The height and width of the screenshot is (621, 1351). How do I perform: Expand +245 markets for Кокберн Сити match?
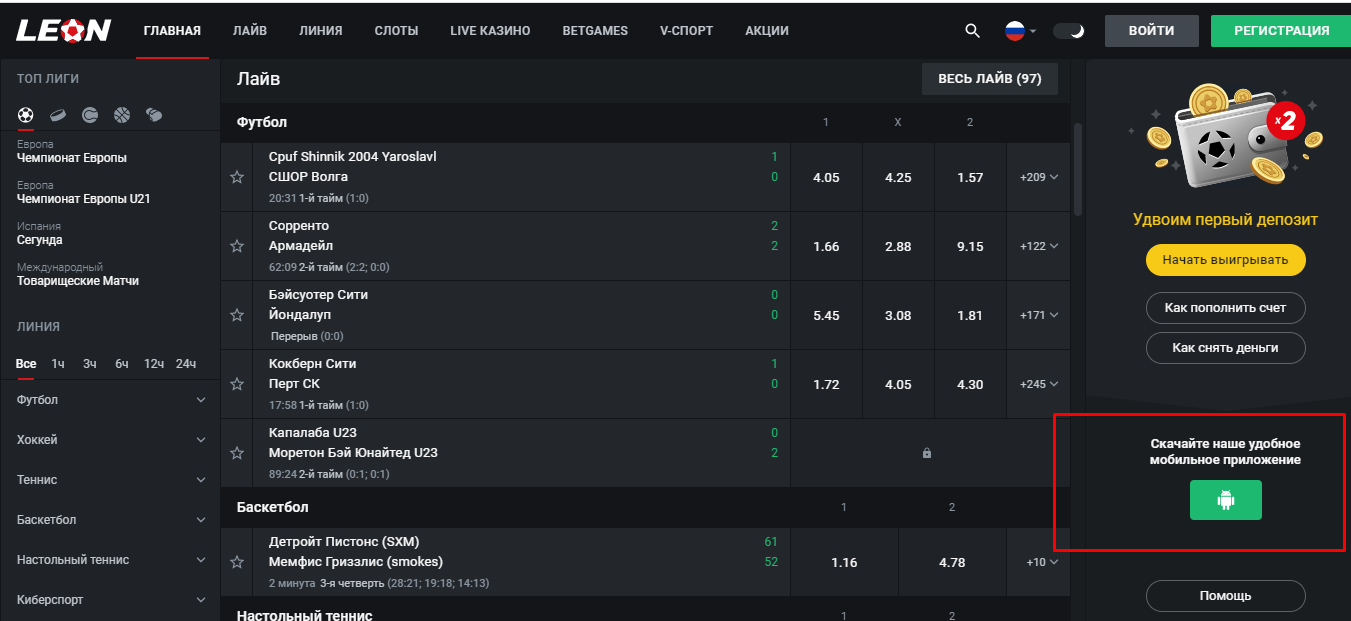click(1039, 384)
